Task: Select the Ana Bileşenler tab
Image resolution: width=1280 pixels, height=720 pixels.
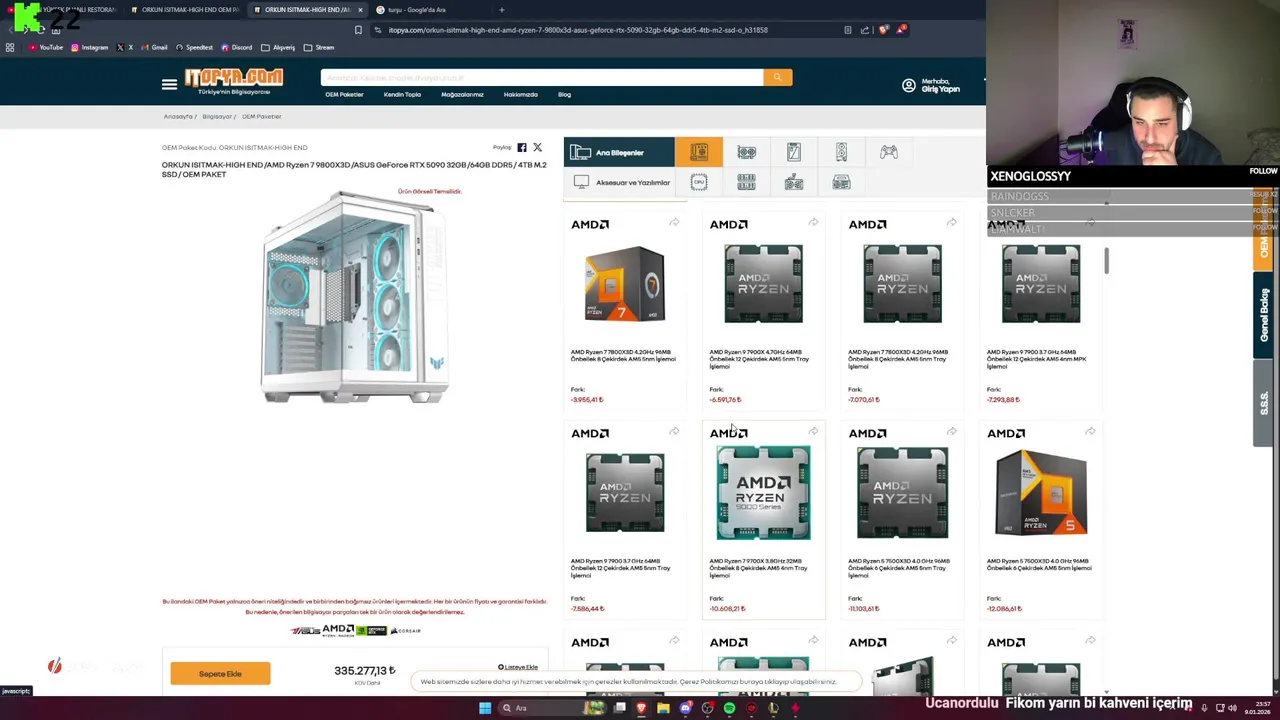Action: coord(619,152)
